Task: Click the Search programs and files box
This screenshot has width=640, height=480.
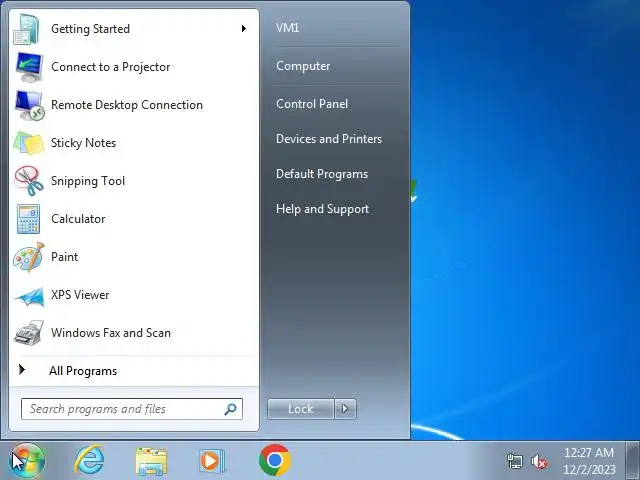Action: coord(132,409)
